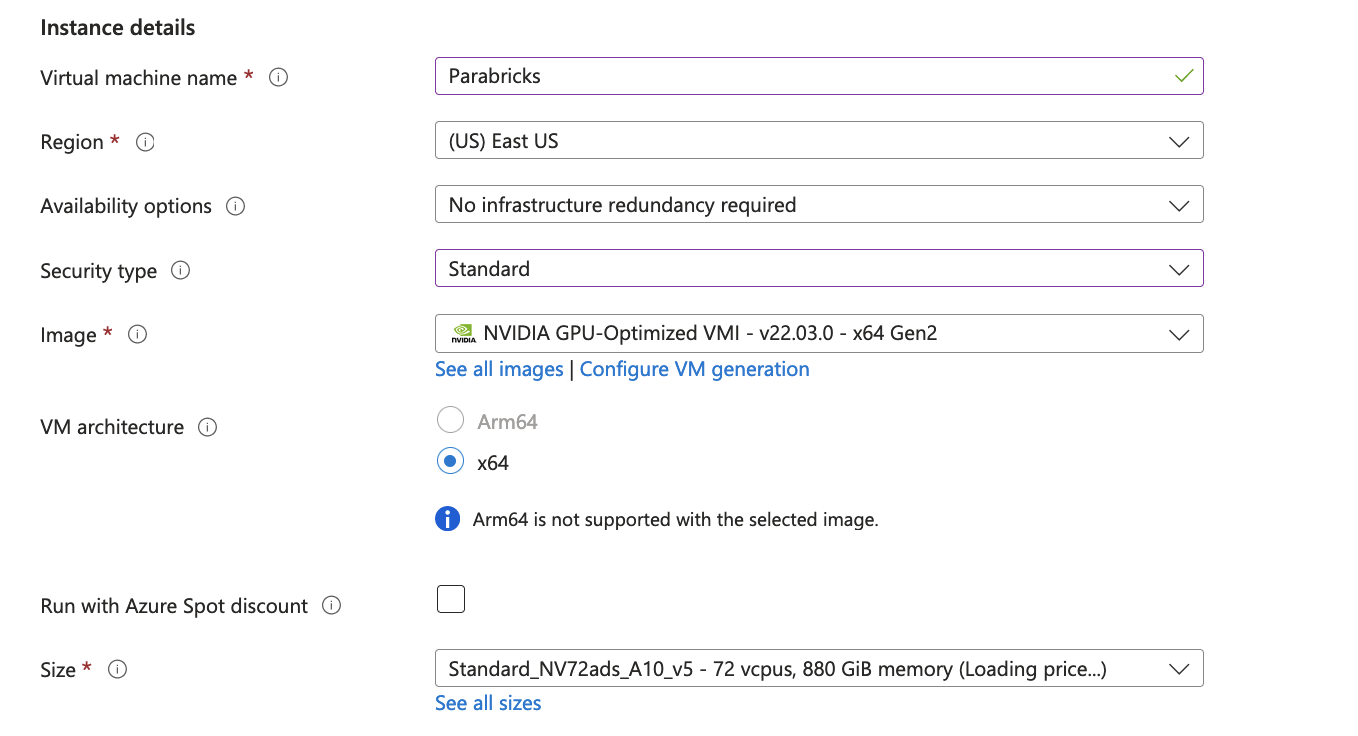Click info icon next to Virtual machine name
Viewport: 1358px width, 736px height.
279,78
